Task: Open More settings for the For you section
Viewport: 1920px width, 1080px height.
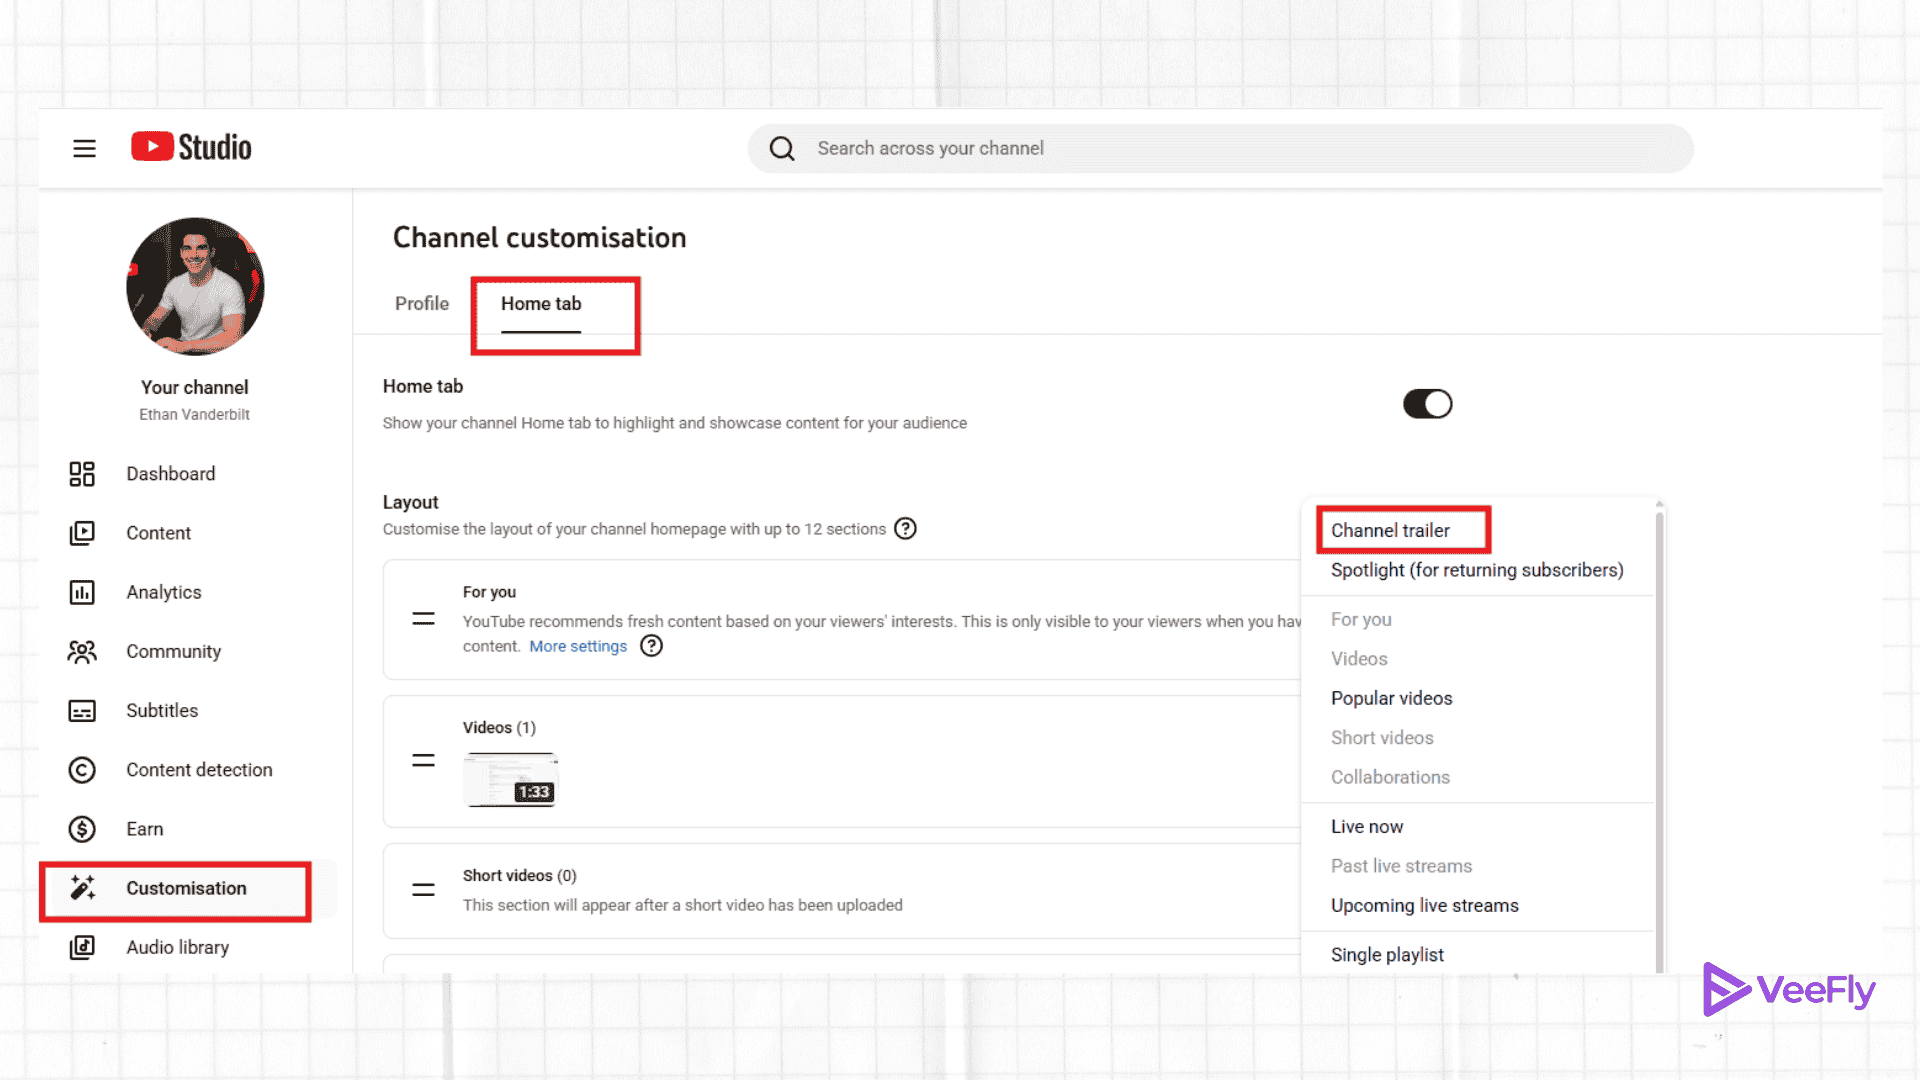Action: click(x=577, y=646)
